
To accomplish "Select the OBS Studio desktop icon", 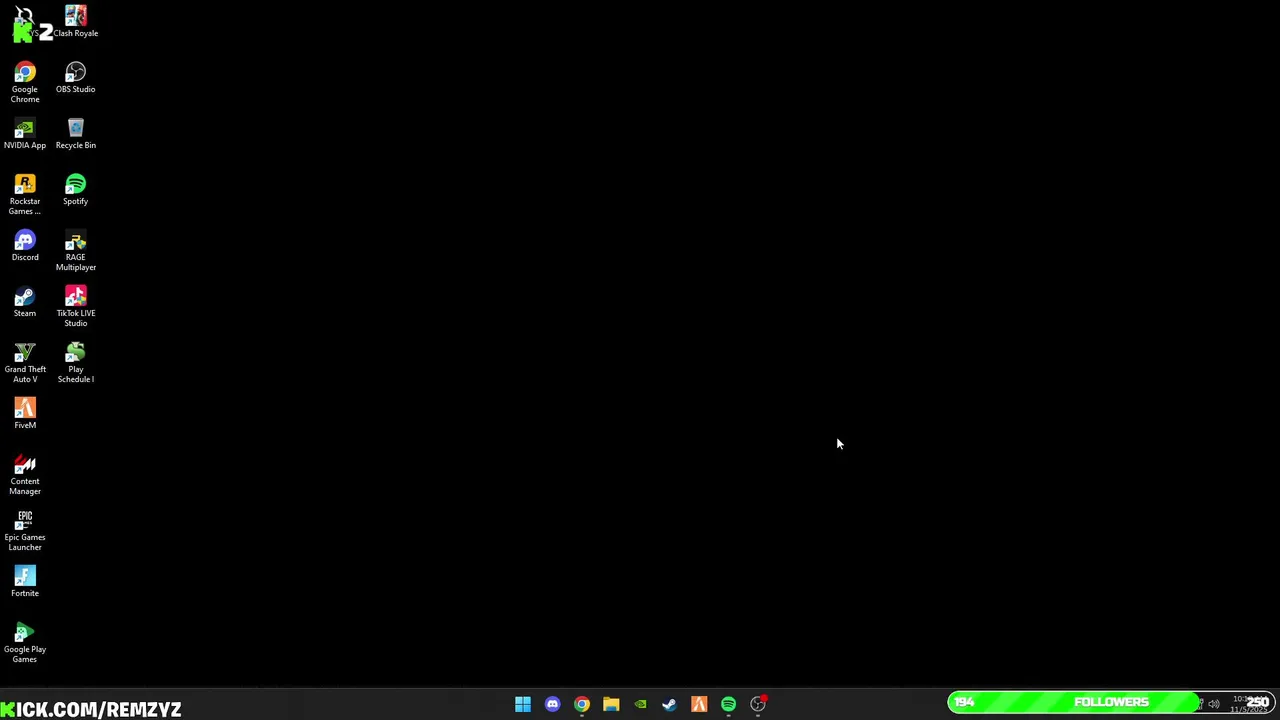I will [76, 78].
